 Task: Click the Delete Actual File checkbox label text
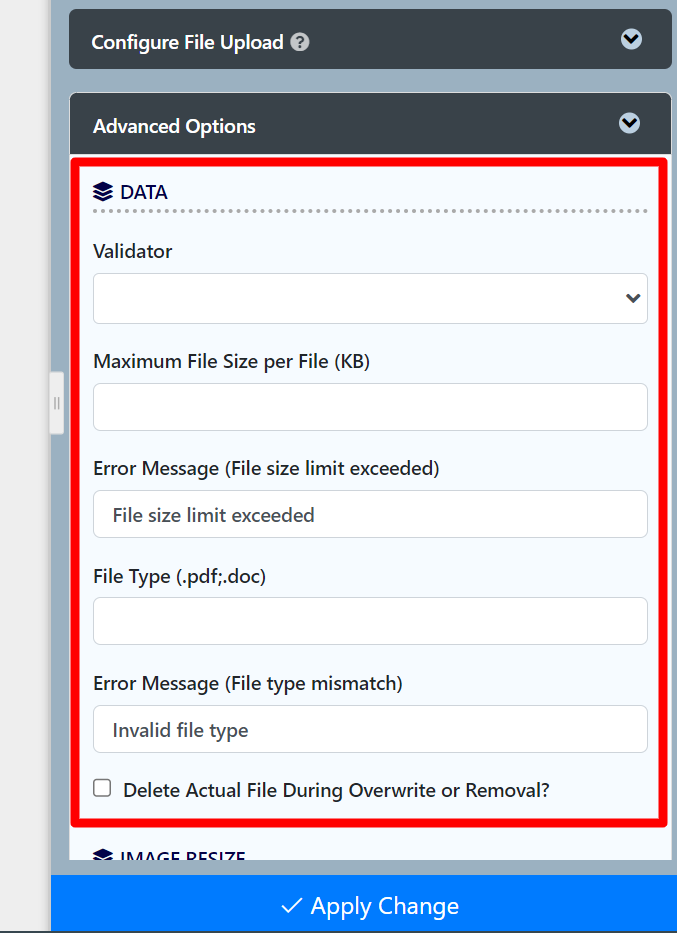(336, 790)
